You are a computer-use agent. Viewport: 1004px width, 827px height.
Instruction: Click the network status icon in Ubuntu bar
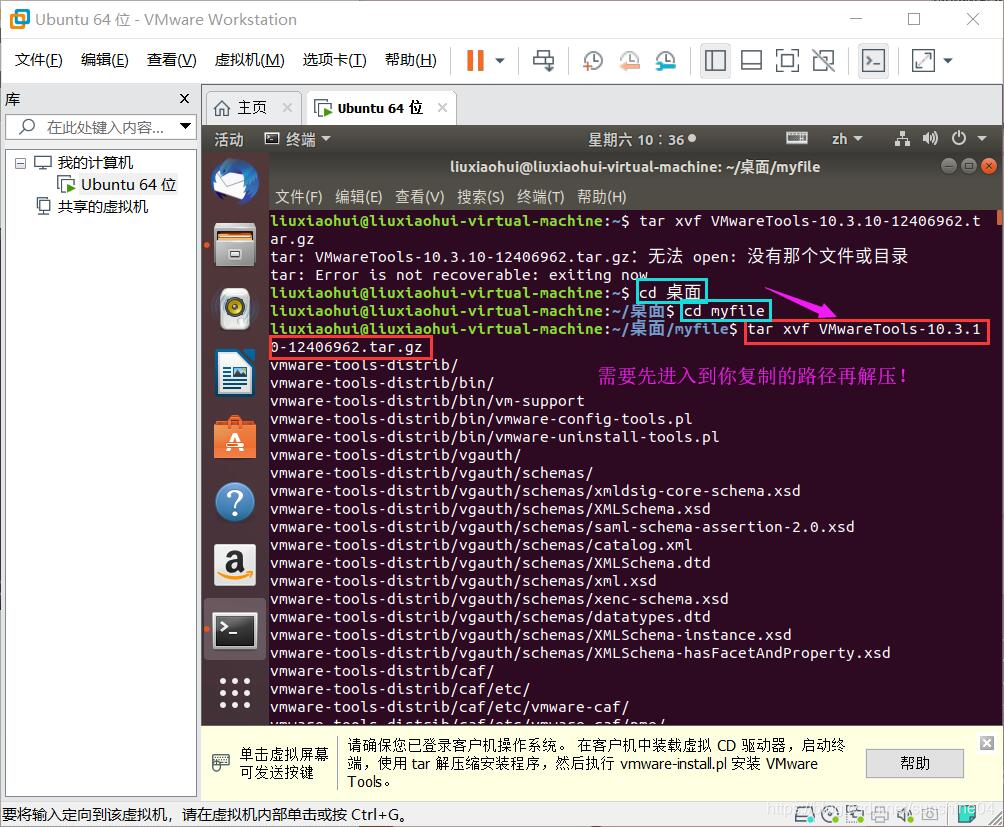click(902, 138)
